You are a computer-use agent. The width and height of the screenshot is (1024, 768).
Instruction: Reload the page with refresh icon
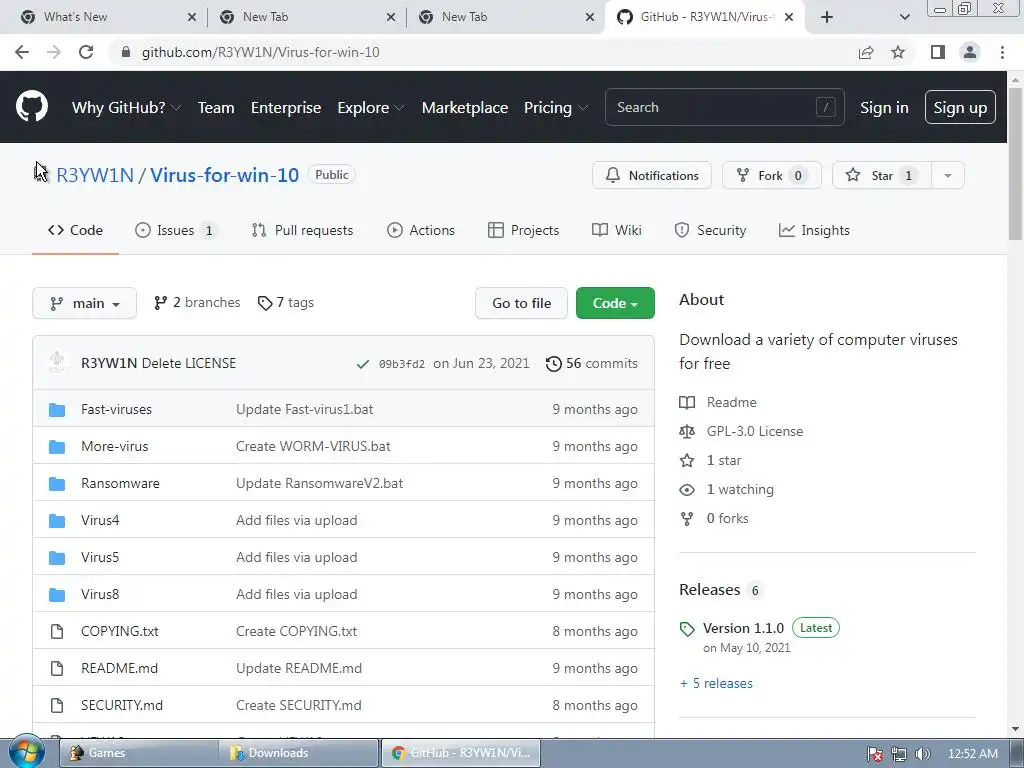[86, 52]
